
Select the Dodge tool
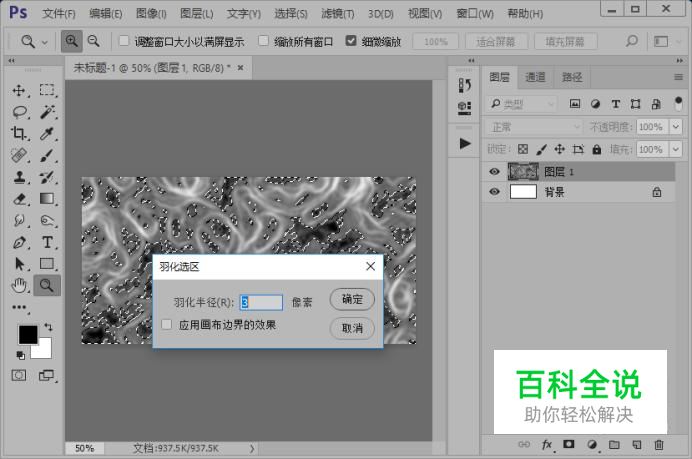pyautogui.click(x=47, y=220)
